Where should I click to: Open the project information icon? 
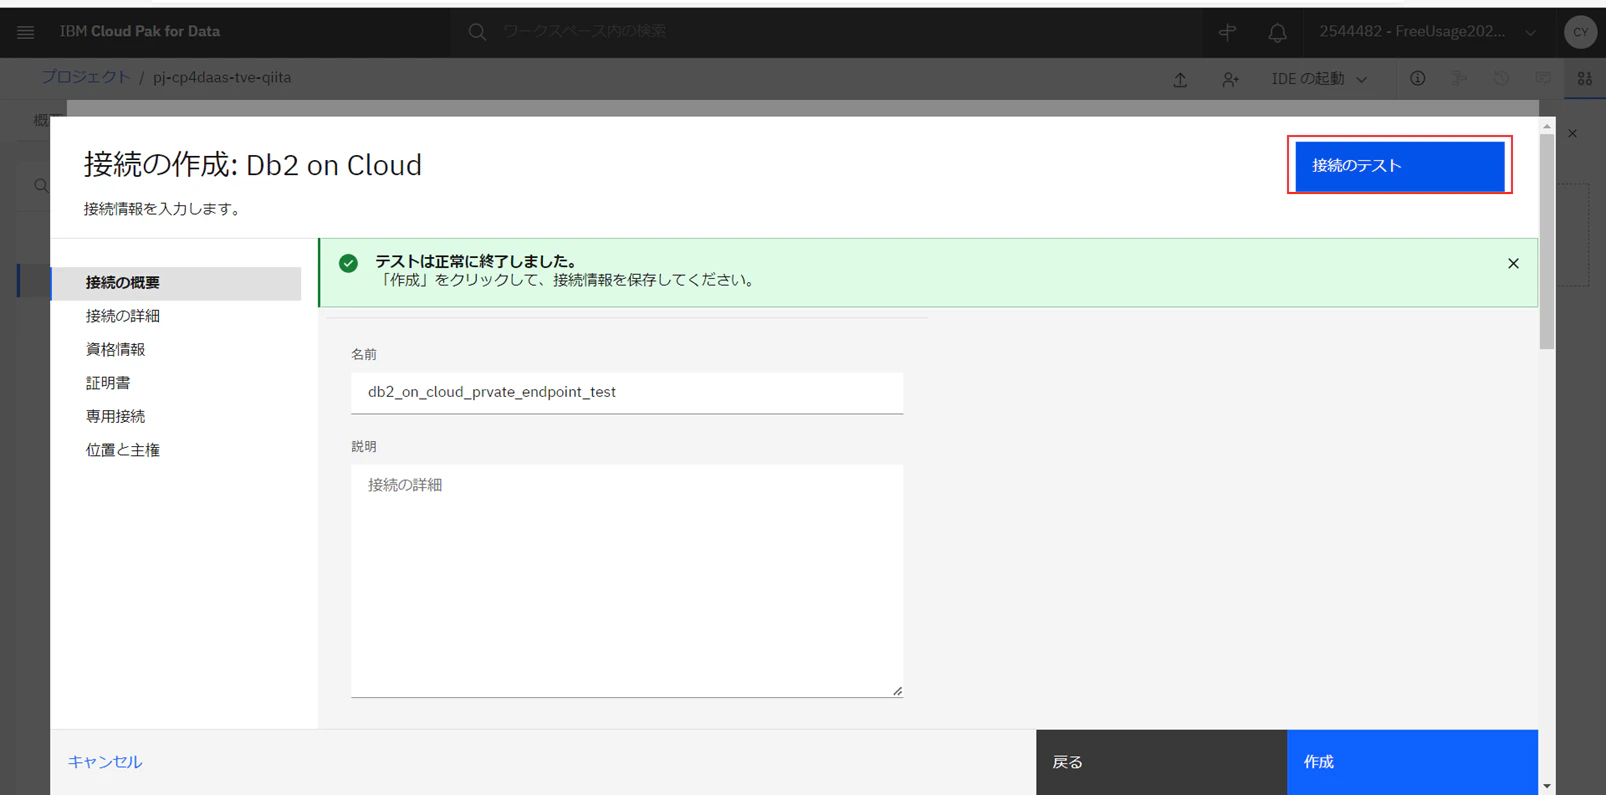coord(1417,78)
